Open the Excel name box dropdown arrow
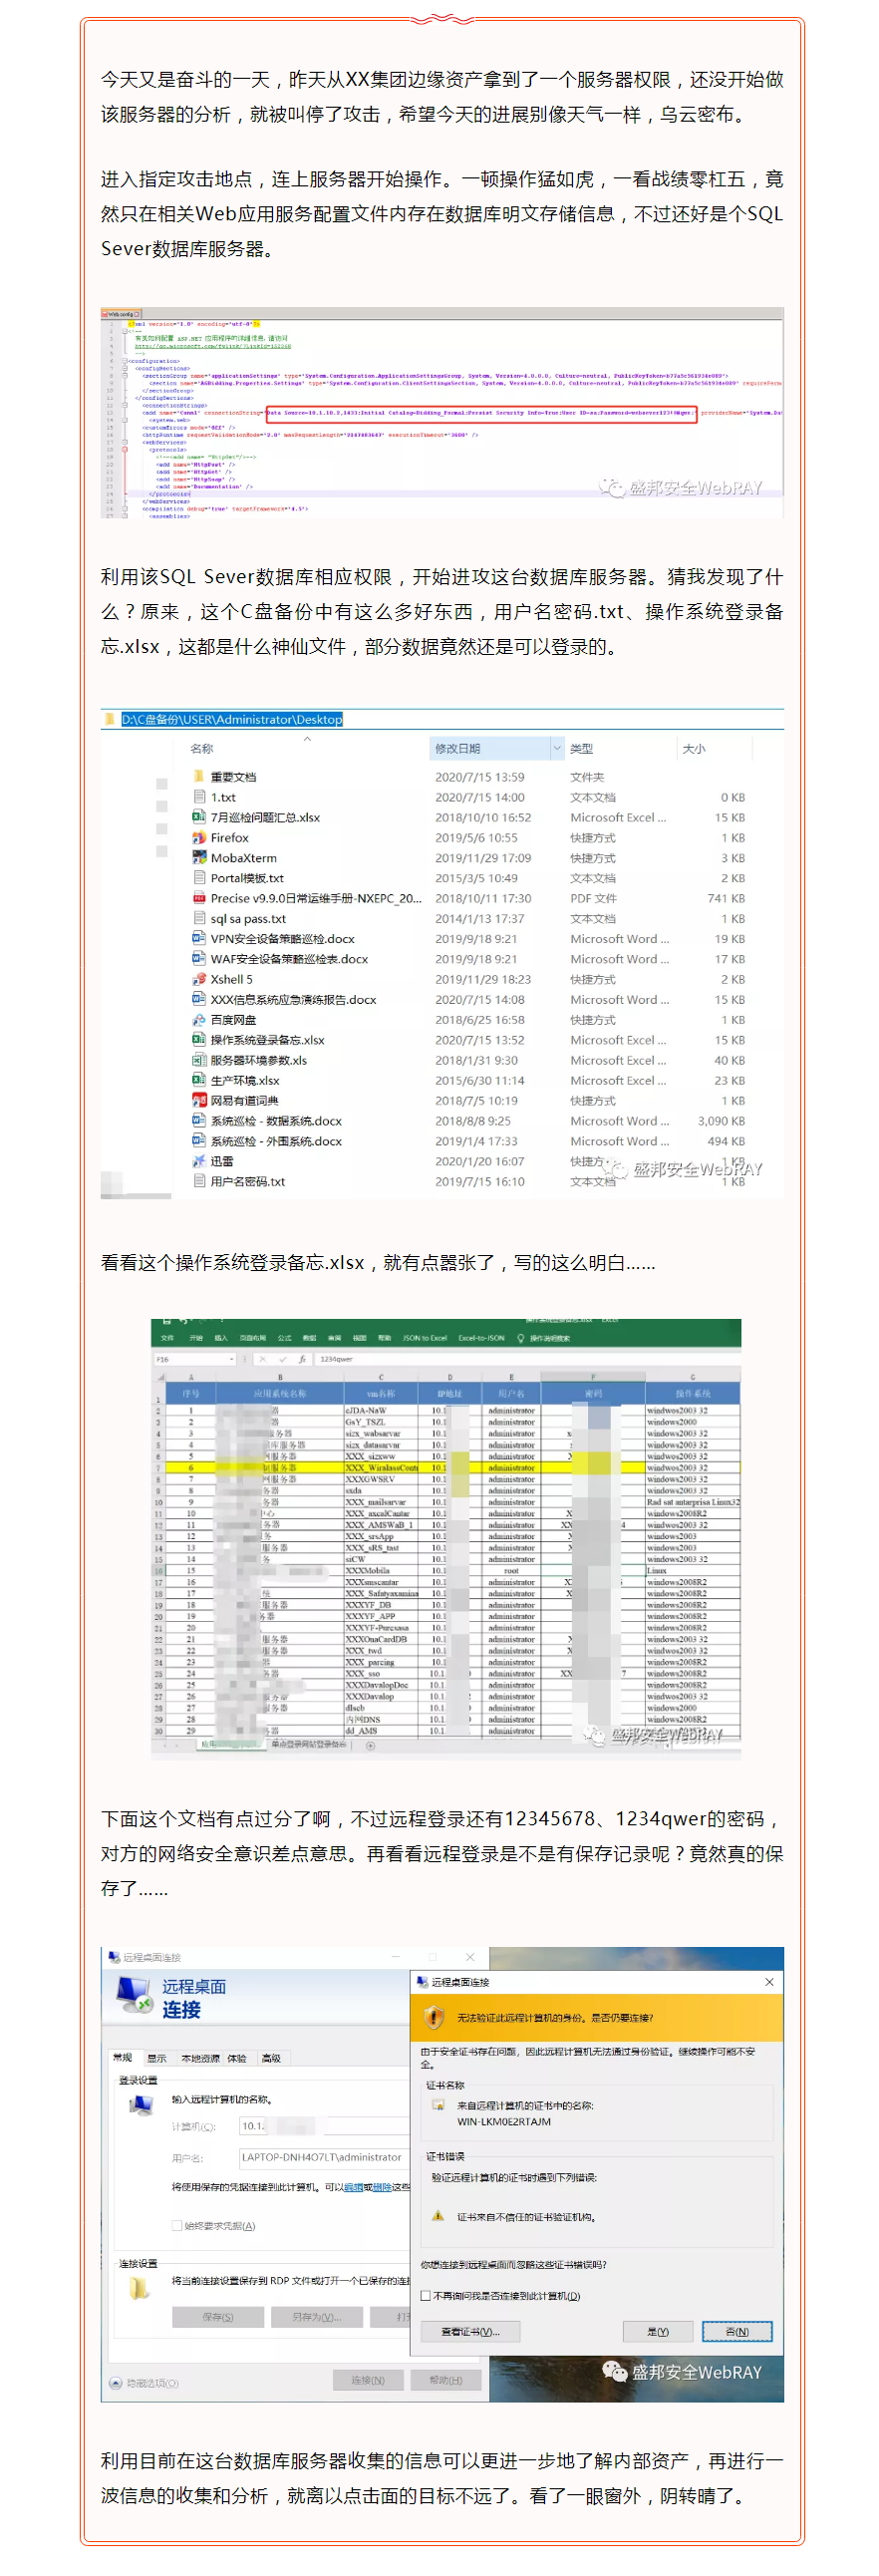The height and width of the screenshot is (2576, 879). 232,1359
